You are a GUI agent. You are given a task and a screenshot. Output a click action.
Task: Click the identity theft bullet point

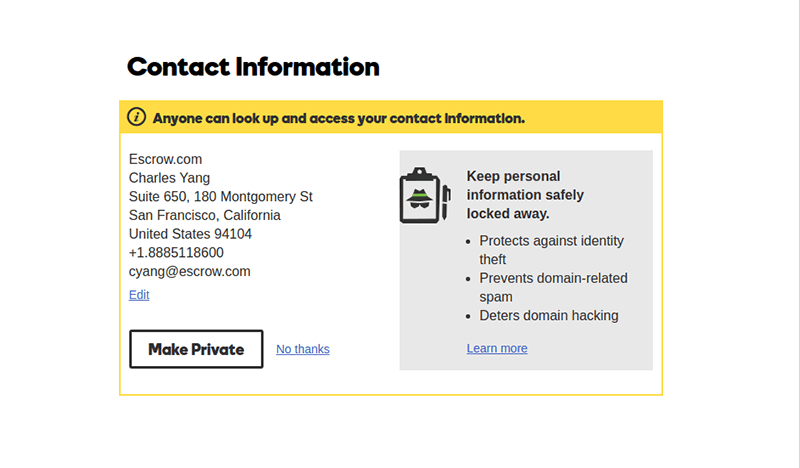pos(551,250)
